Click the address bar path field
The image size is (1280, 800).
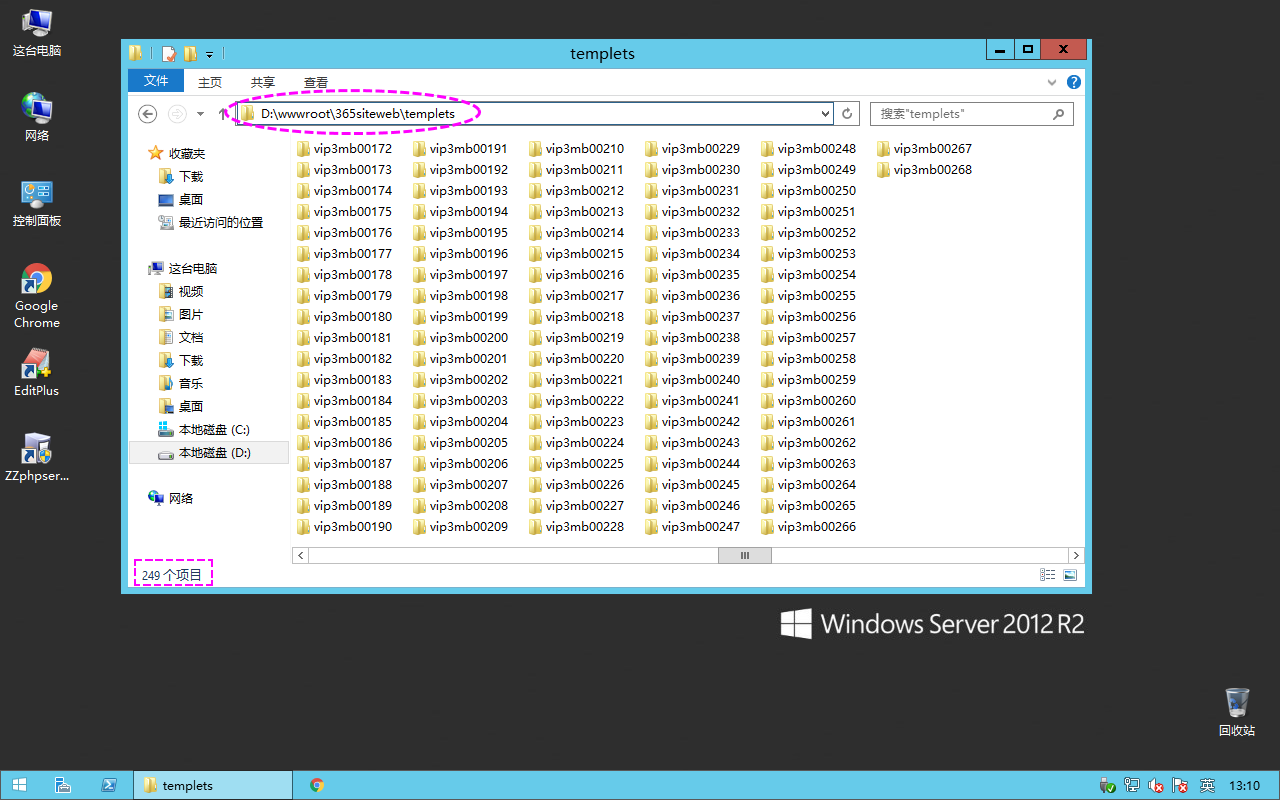535,114
